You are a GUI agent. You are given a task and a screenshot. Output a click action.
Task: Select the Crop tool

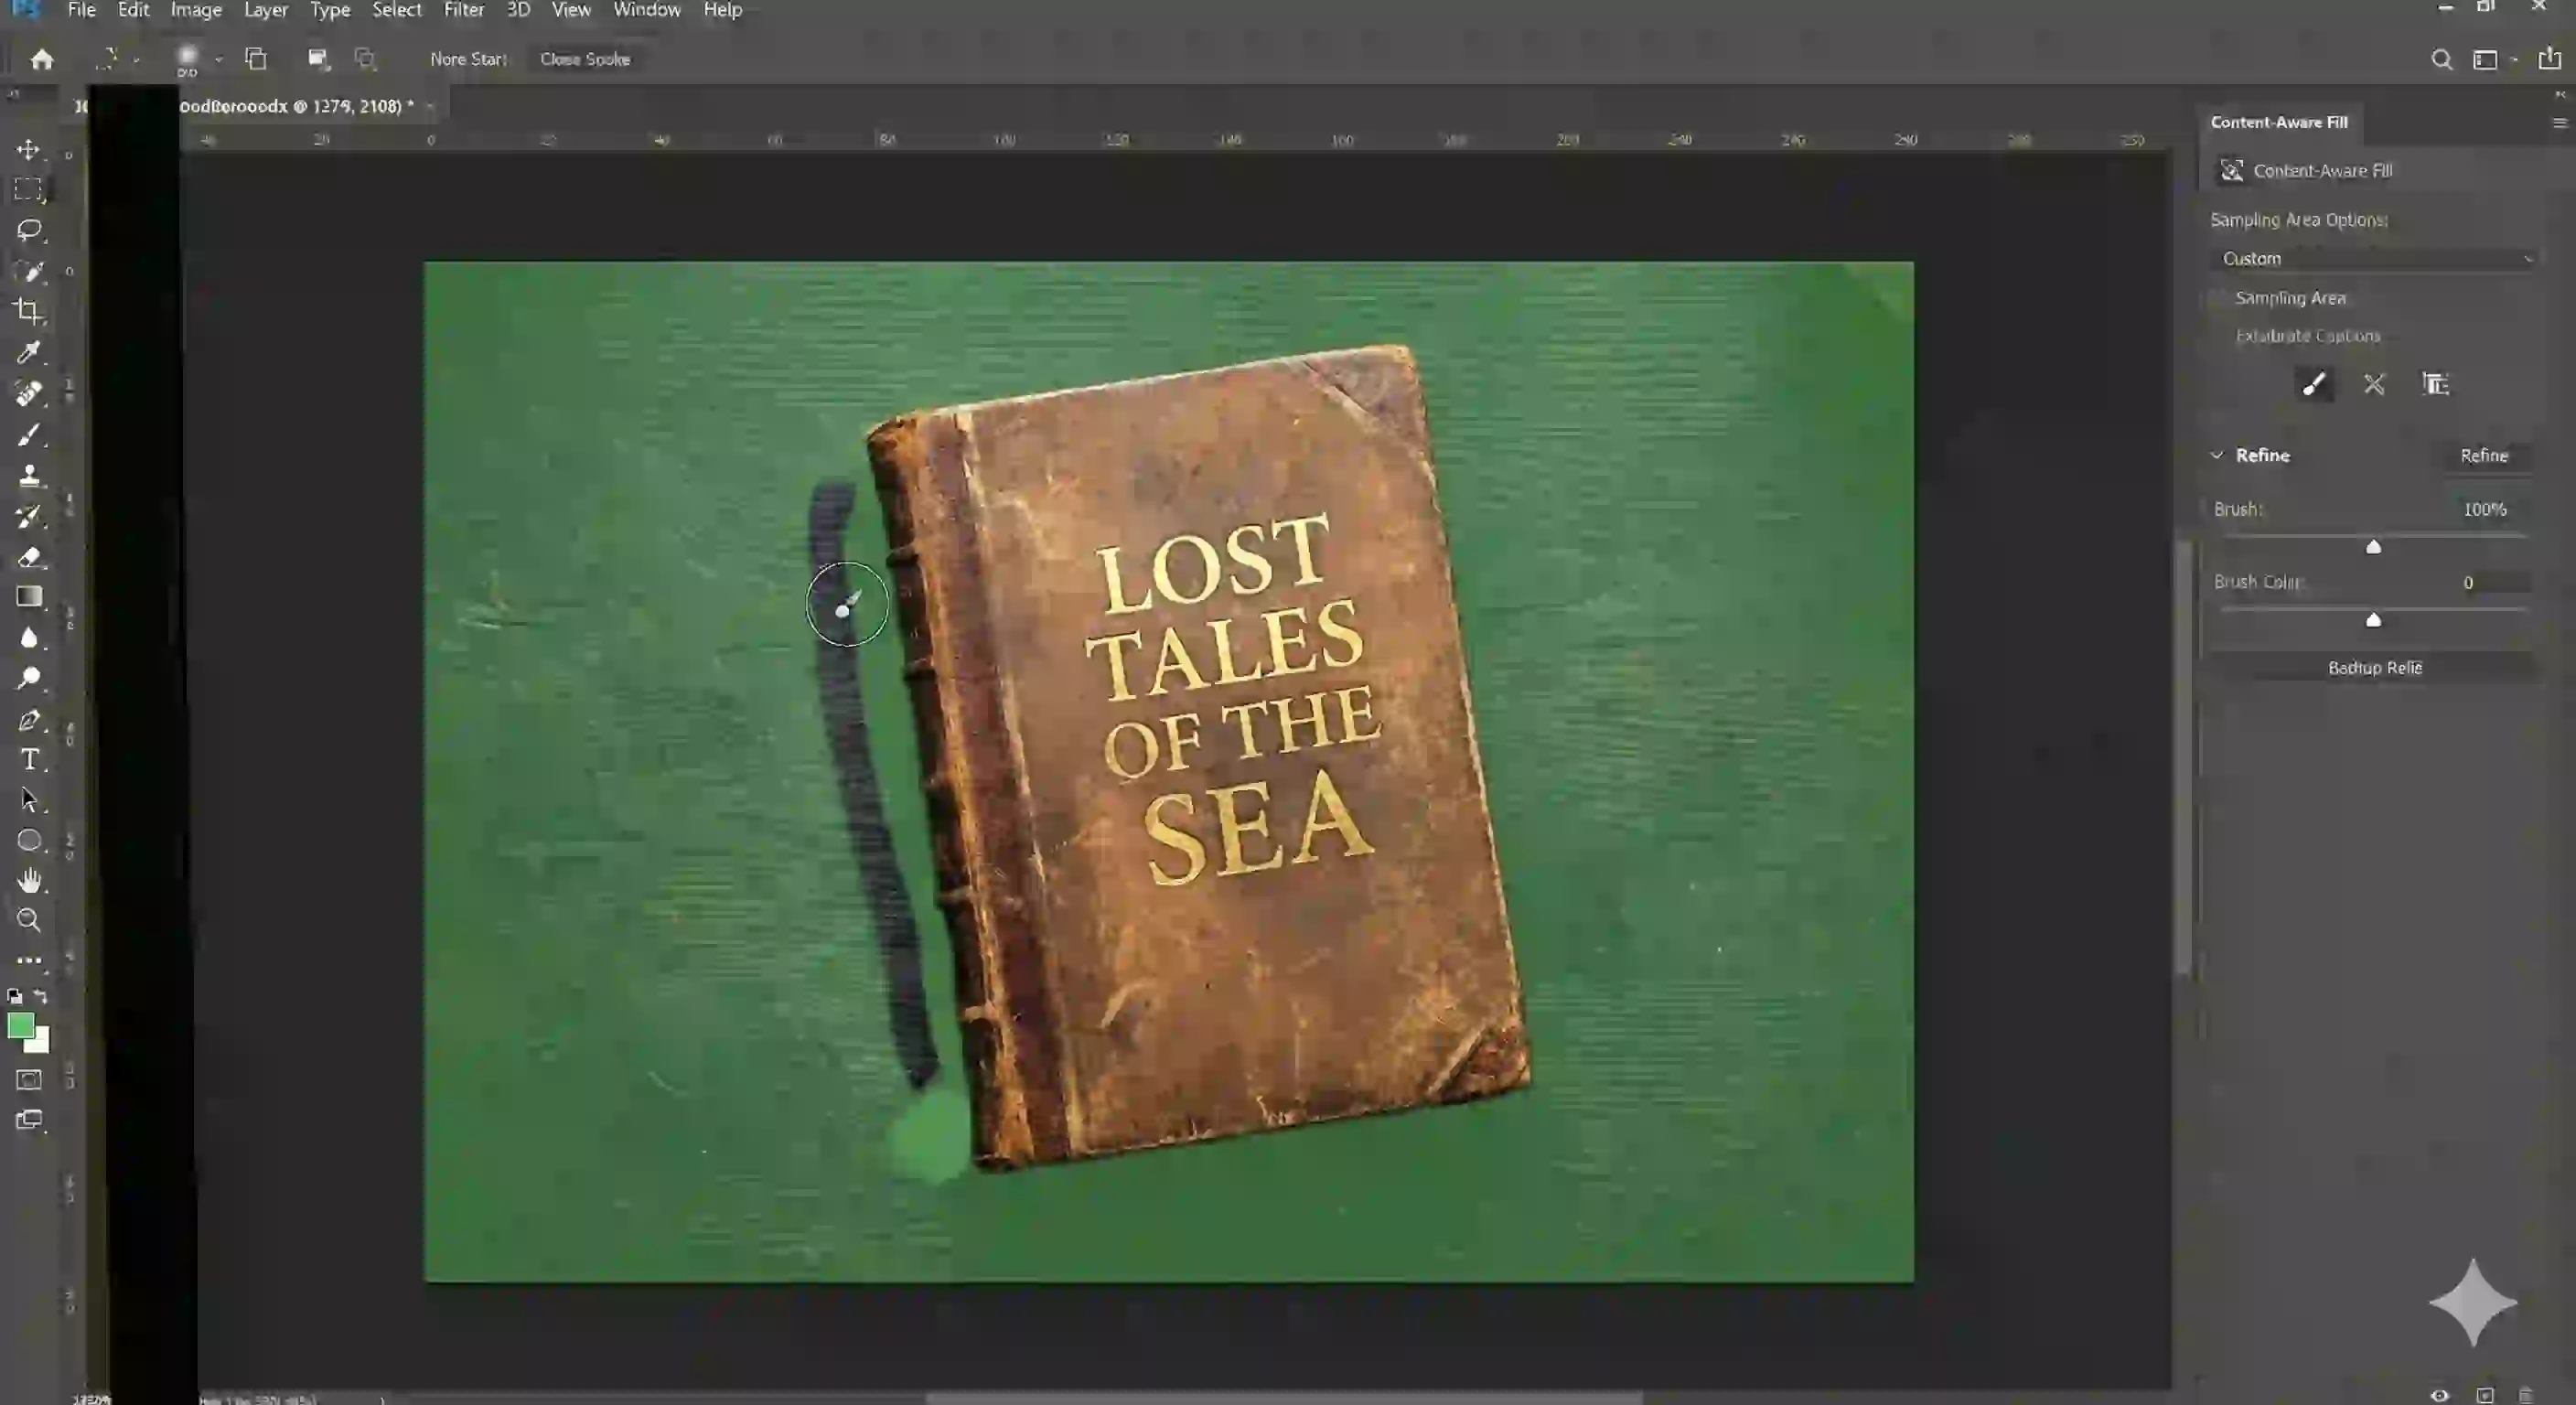pyautogui.click(x=29, y=311)
